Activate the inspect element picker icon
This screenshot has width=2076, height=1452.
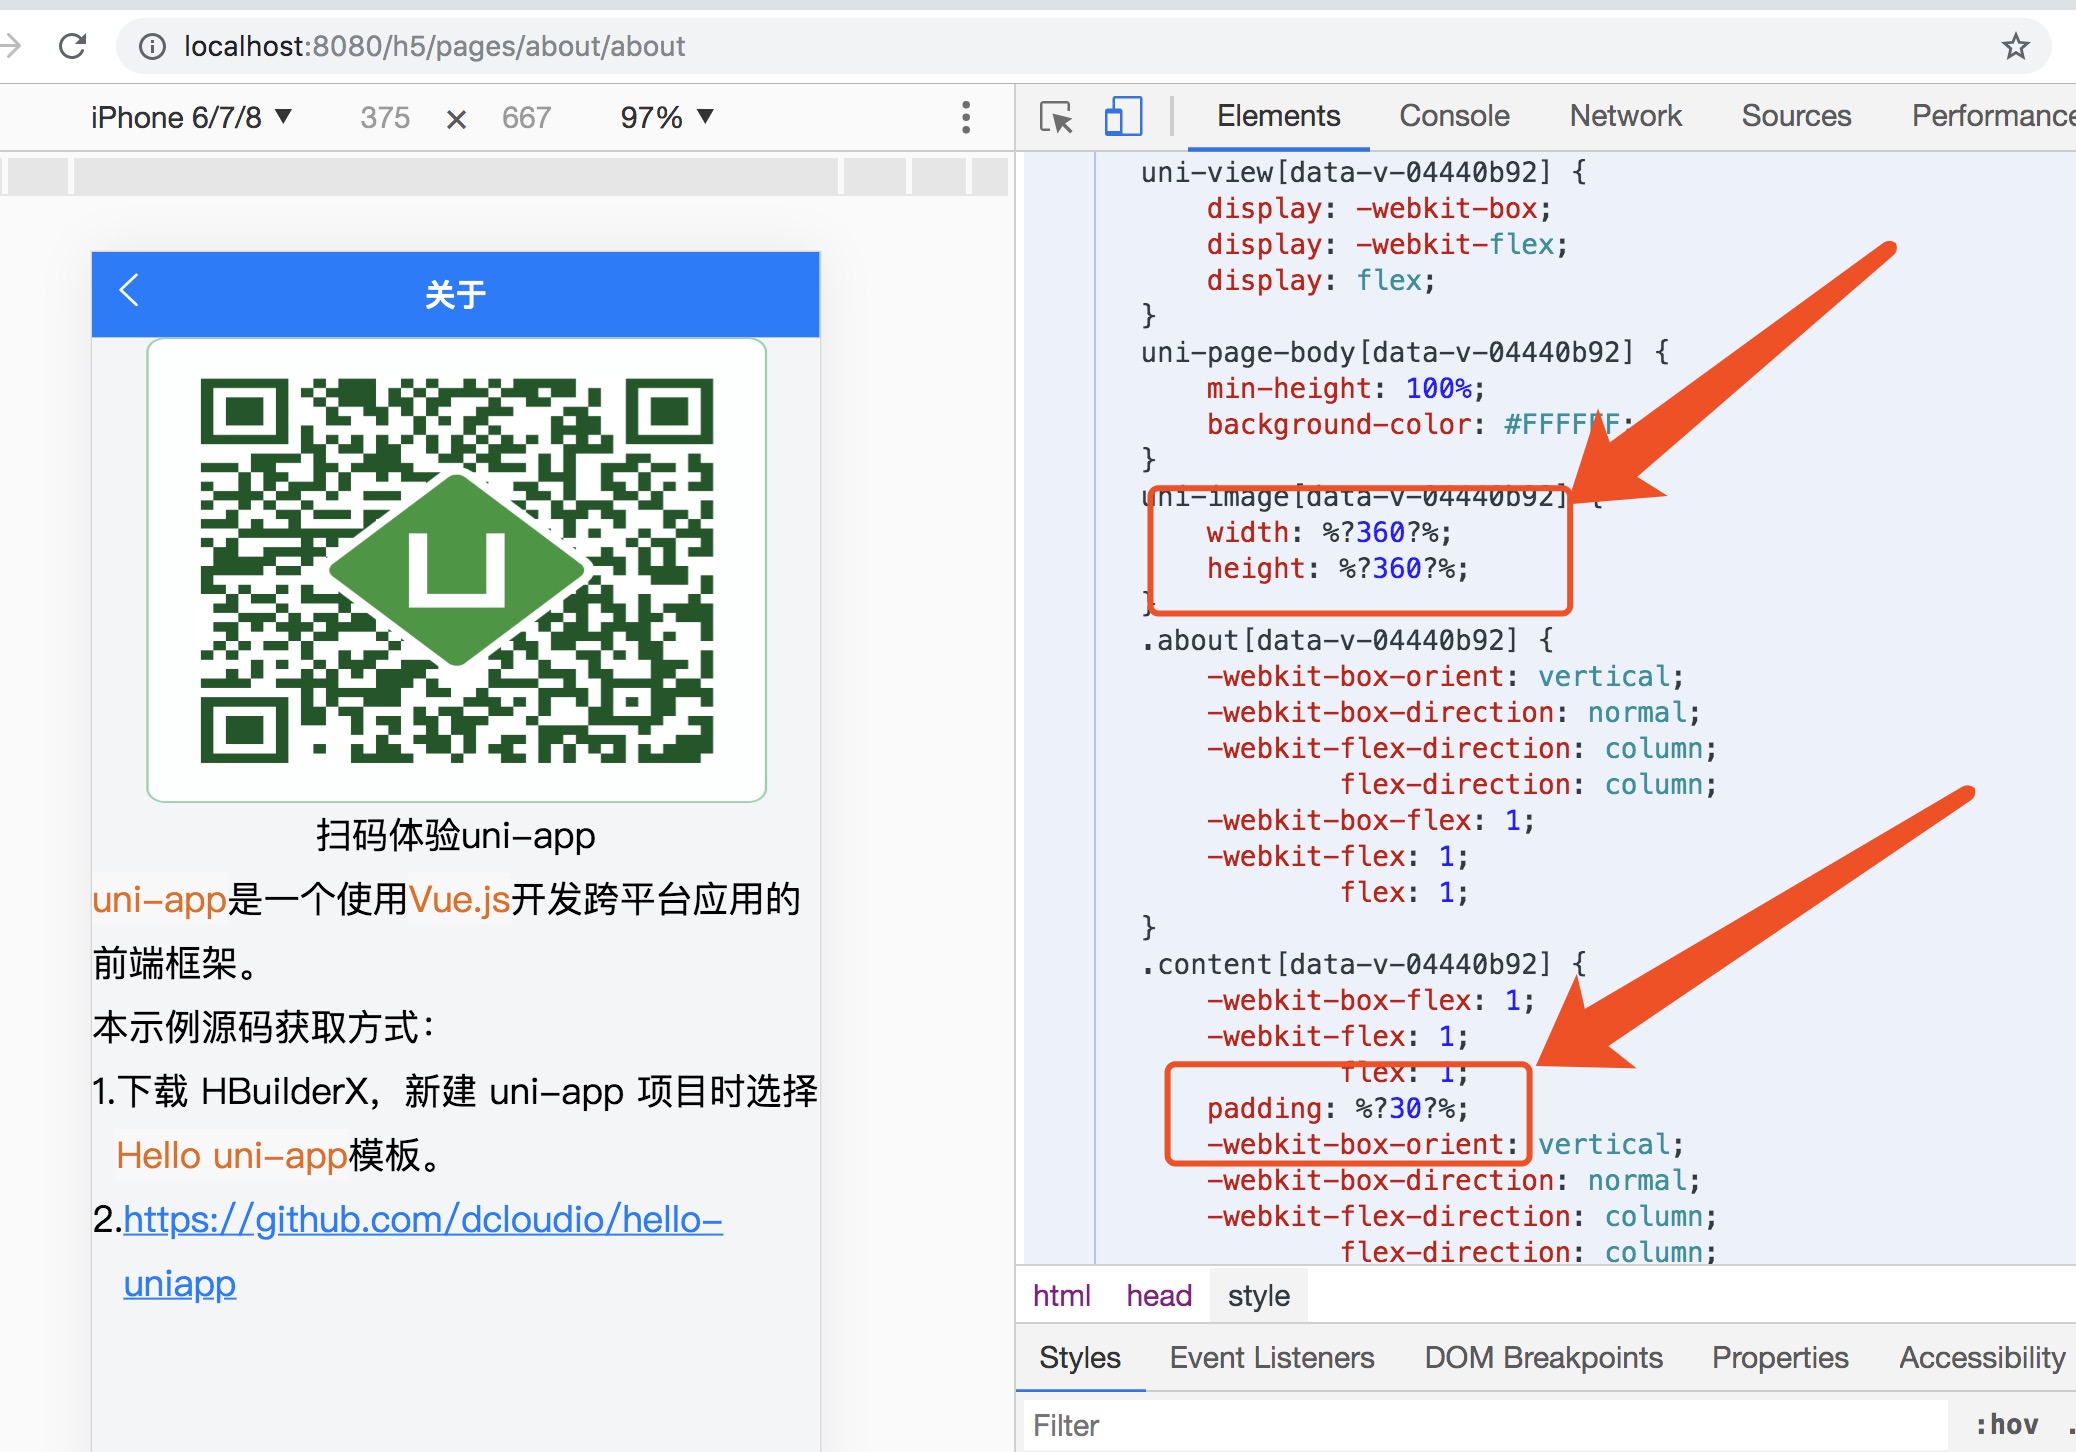coord(1055,117)
